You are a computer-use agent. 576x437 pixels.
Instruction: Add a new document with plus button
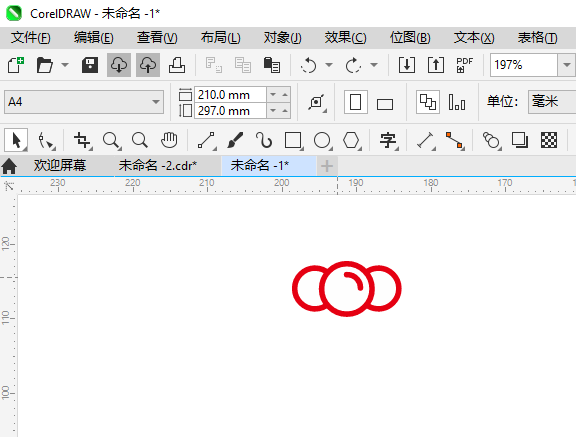(327, 166)
